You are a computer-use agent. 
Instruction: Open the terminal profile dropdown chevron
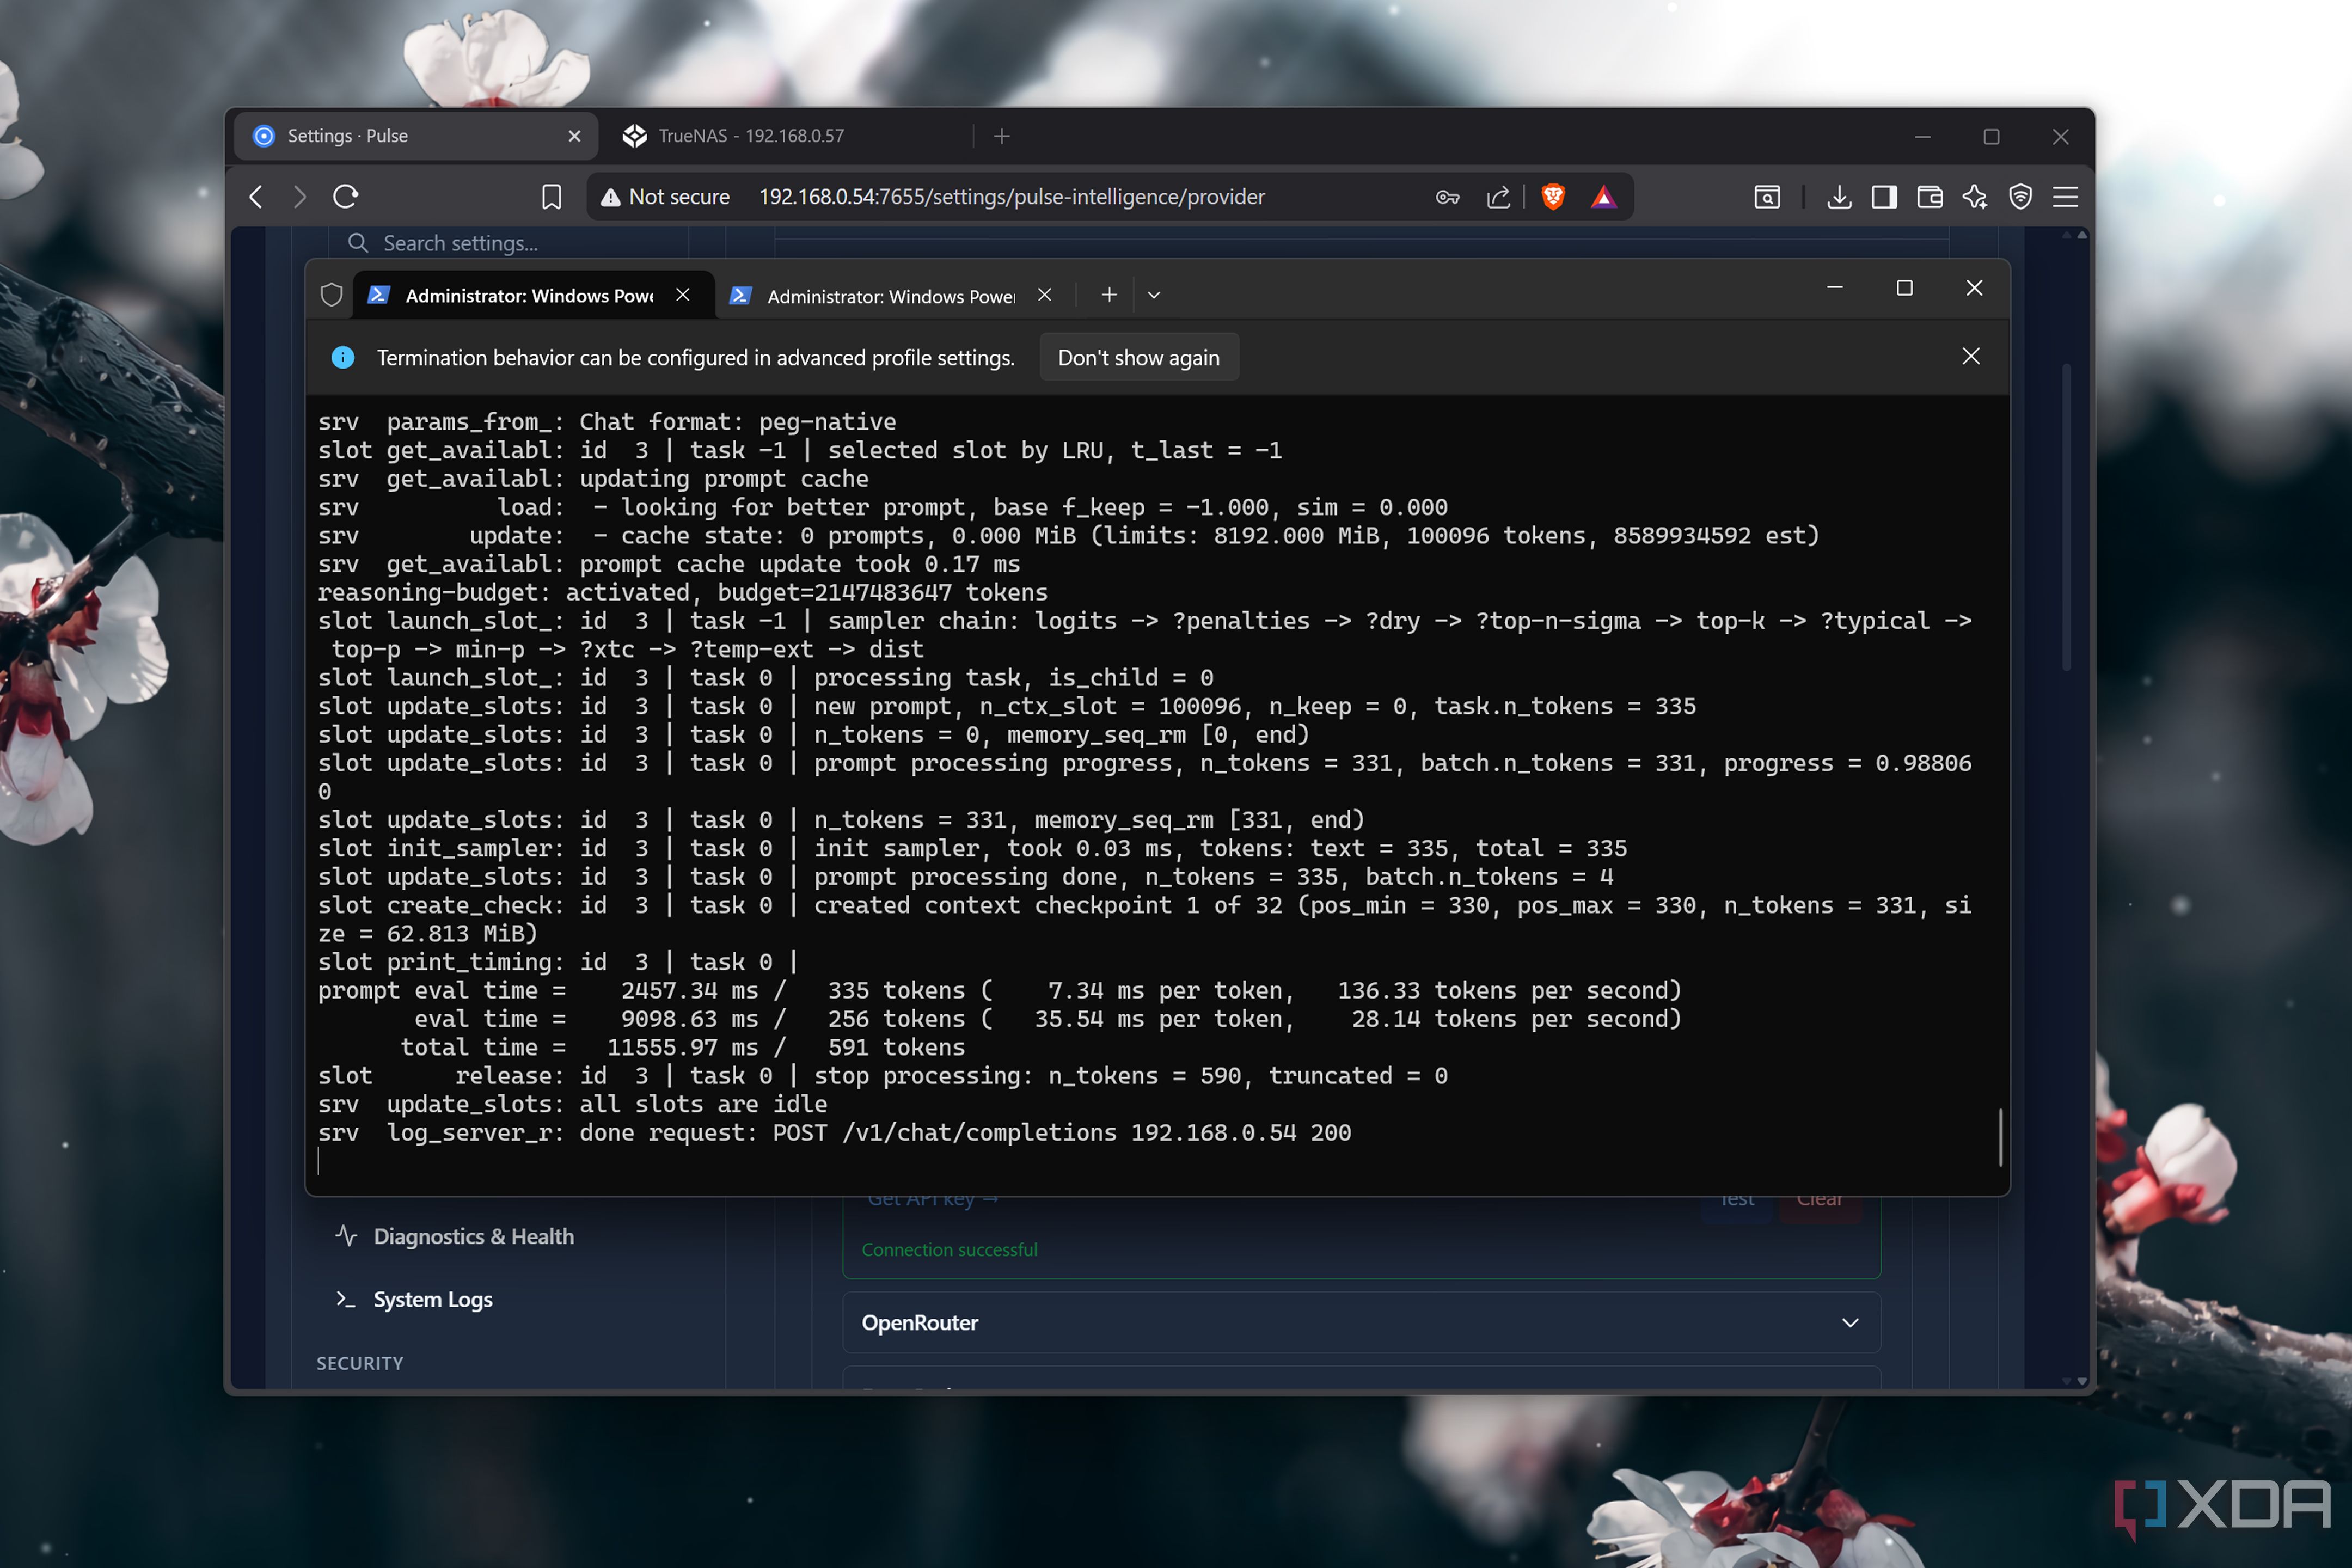coord(1154,295)
